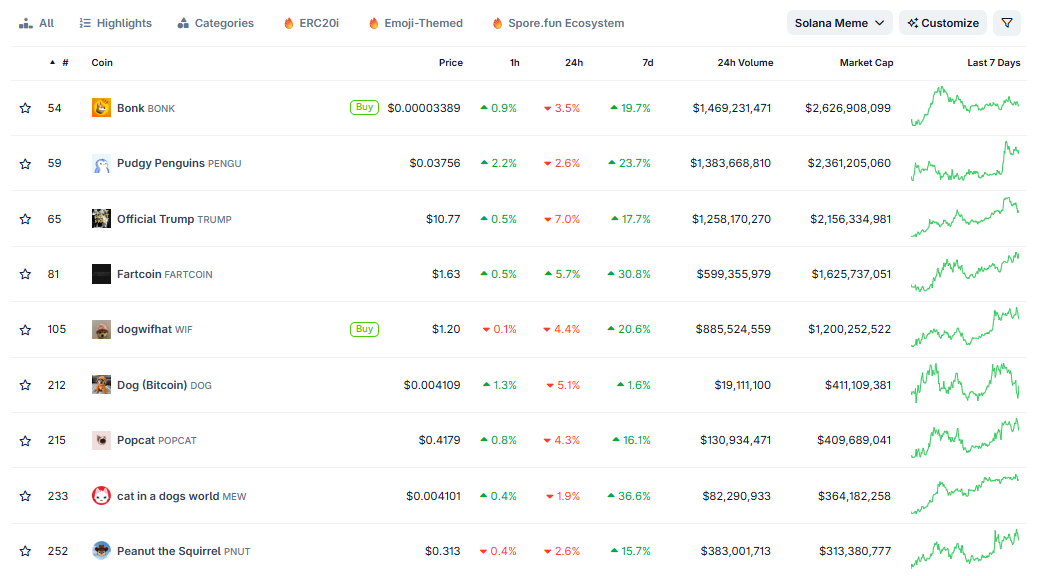Click the Peanut the Squirrel coin logo

(x=101, y=551)
